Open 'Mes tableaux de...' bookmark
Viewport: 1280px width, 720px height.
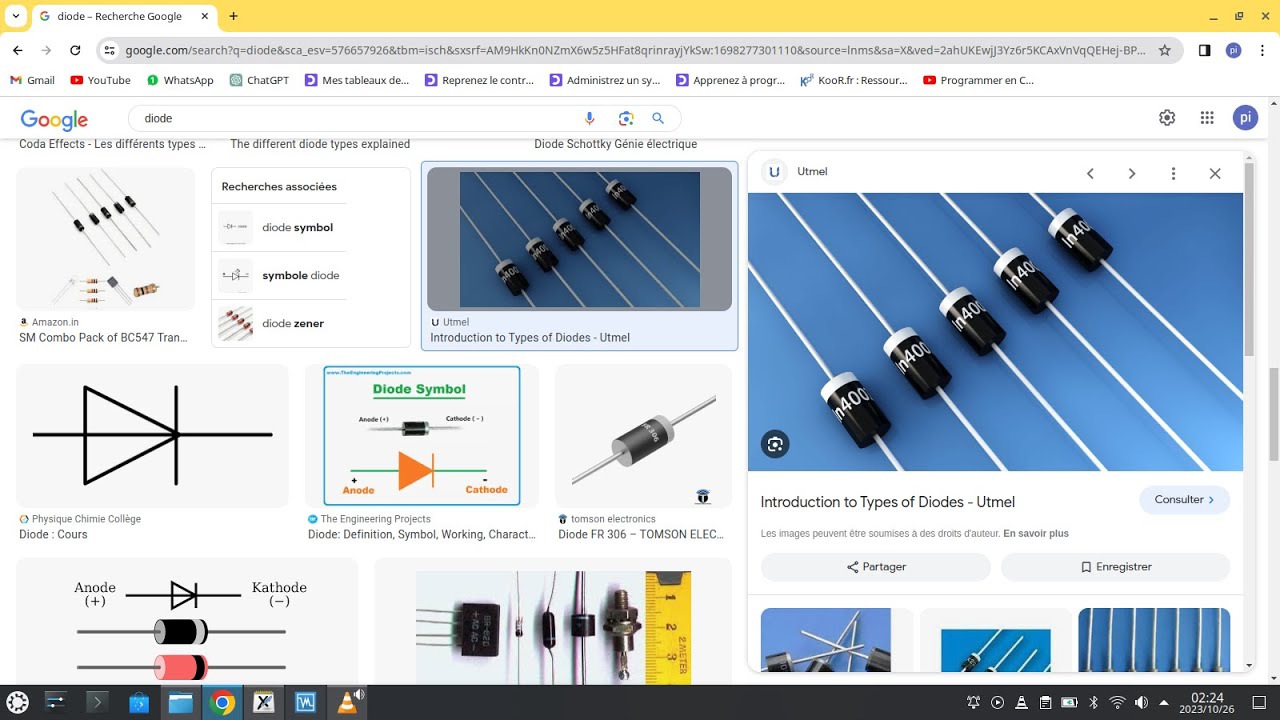[x=357, y=80]
